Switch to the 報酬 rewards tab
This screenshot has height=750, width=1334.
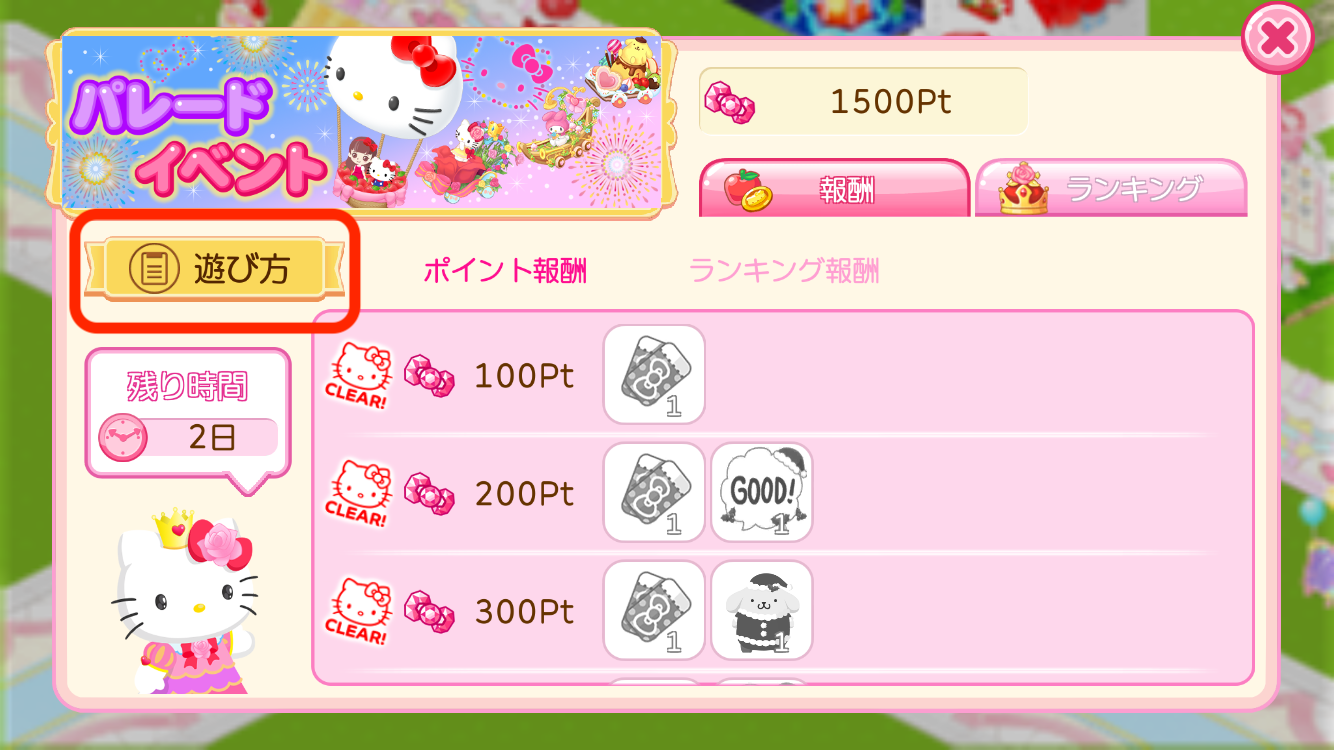834,187
